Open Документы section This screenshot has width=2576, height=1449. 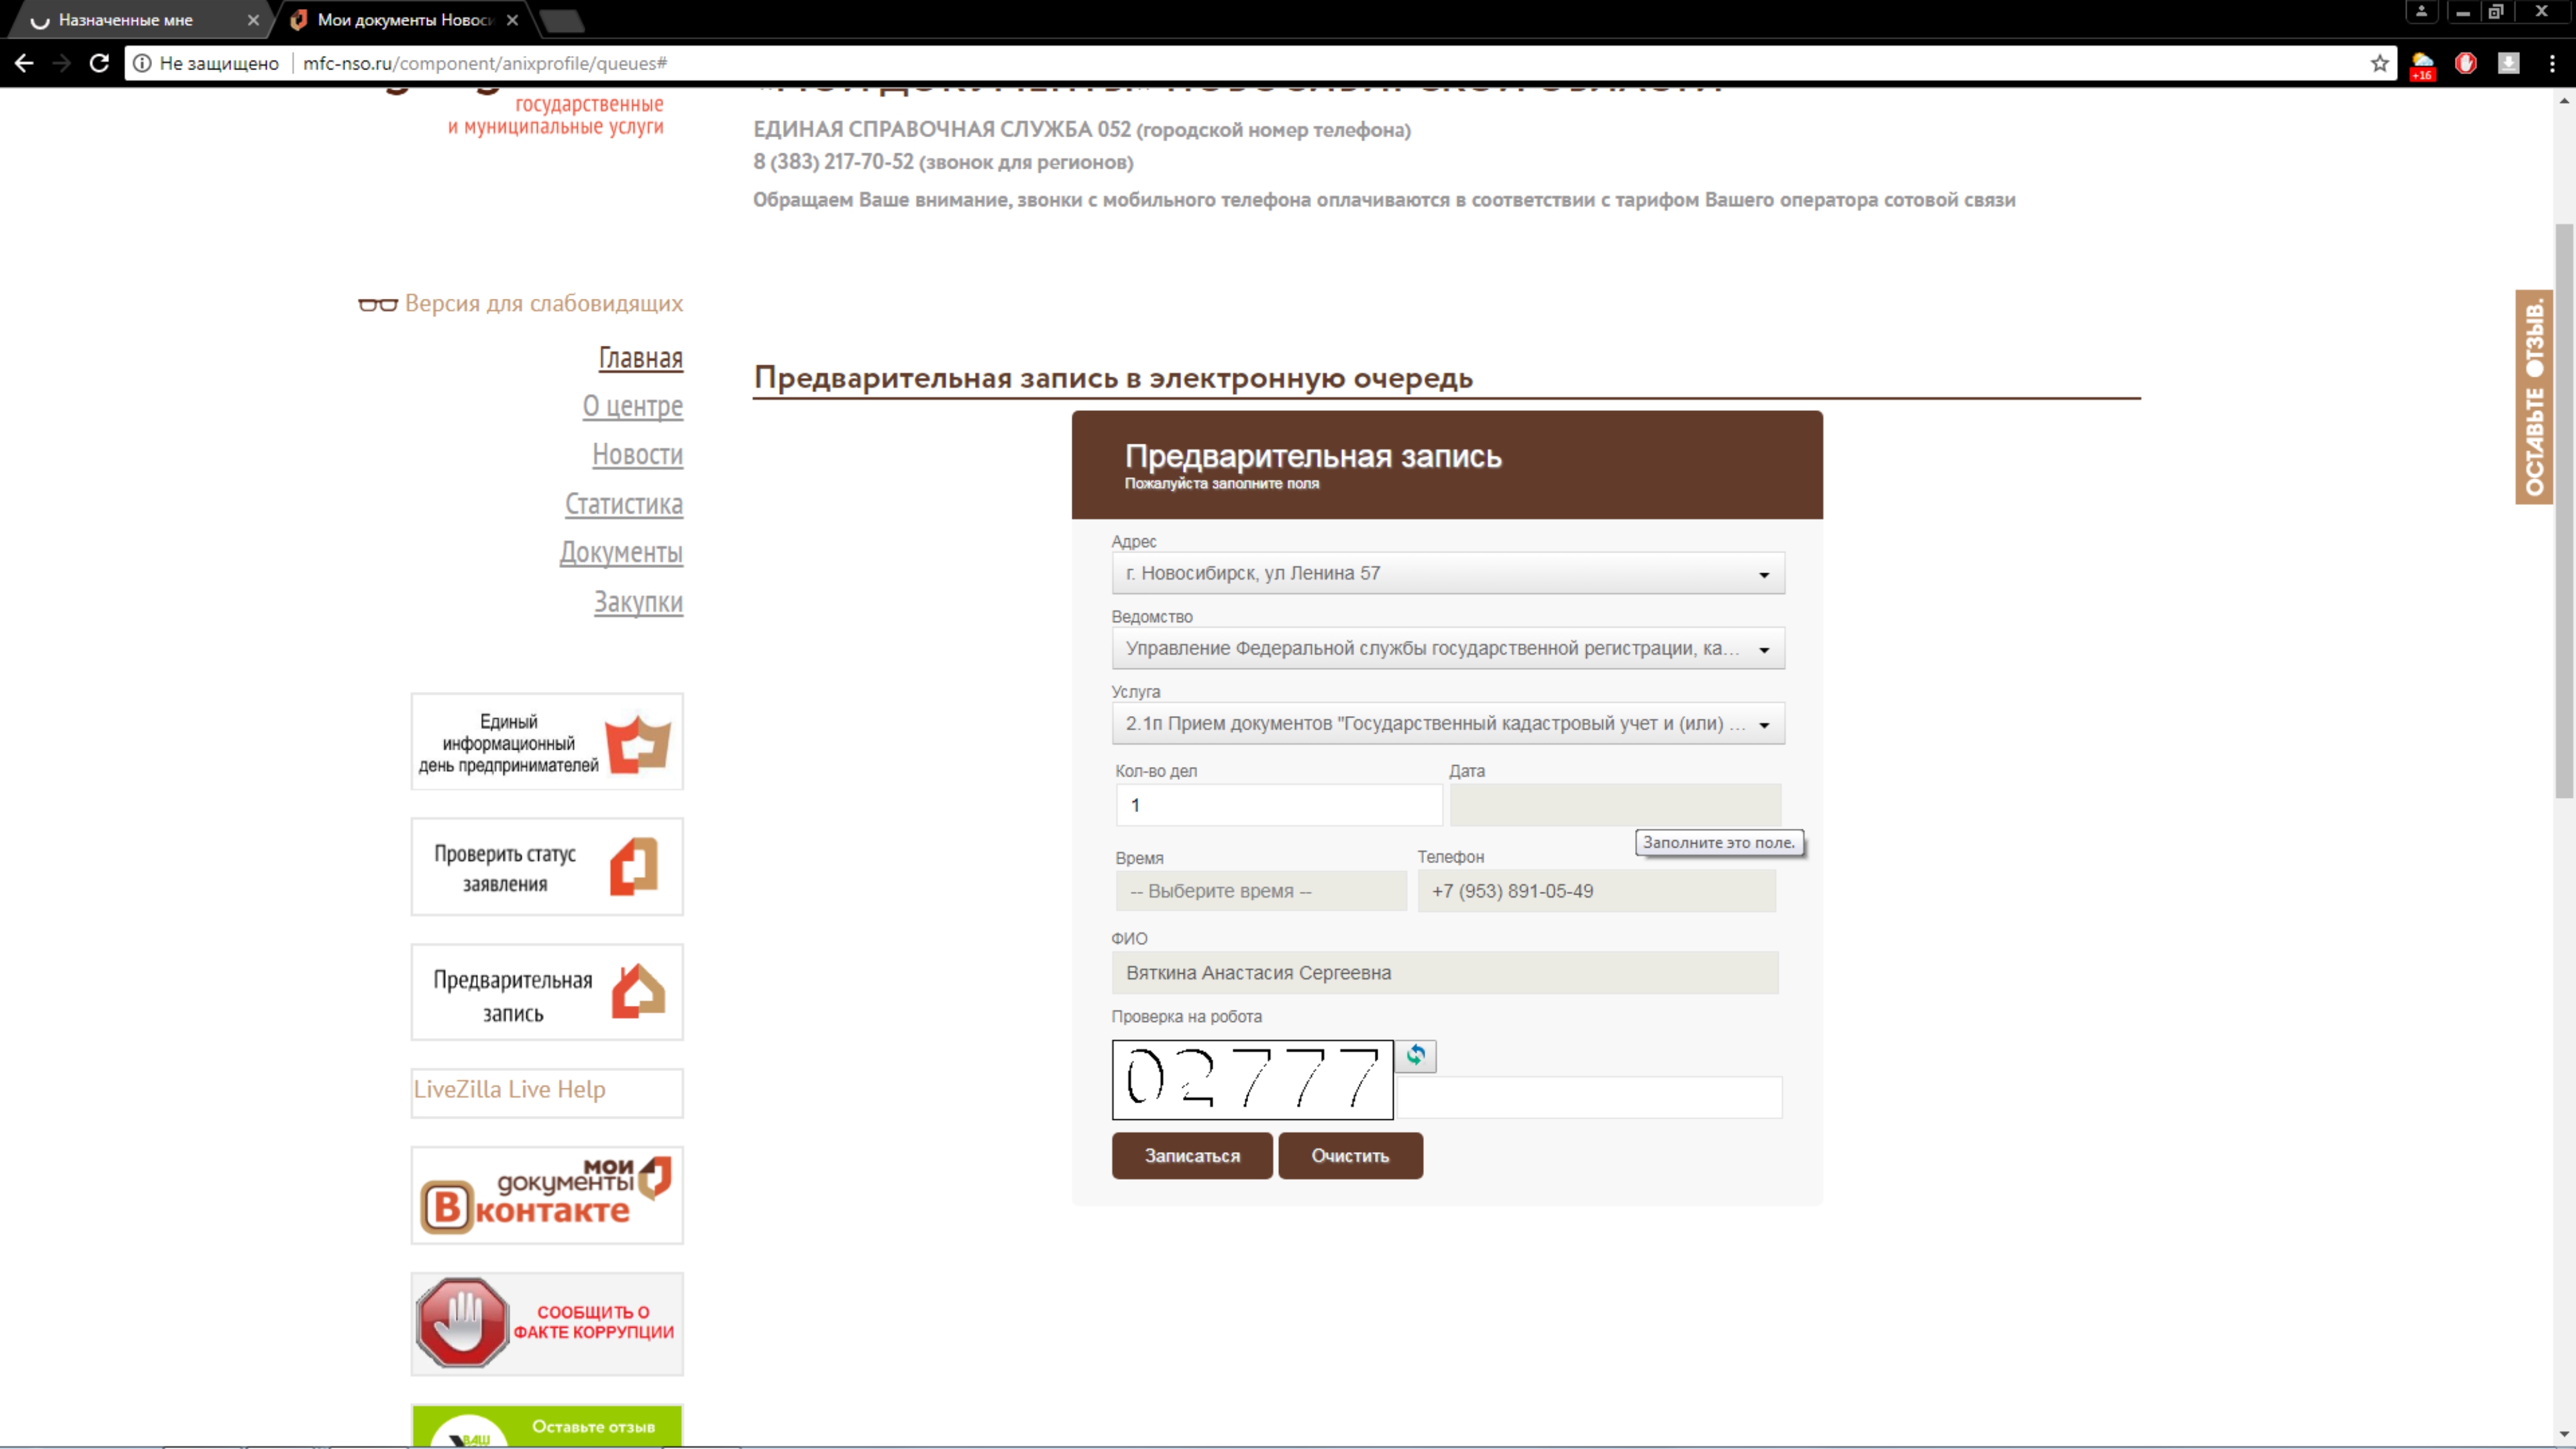coord(621,553)
